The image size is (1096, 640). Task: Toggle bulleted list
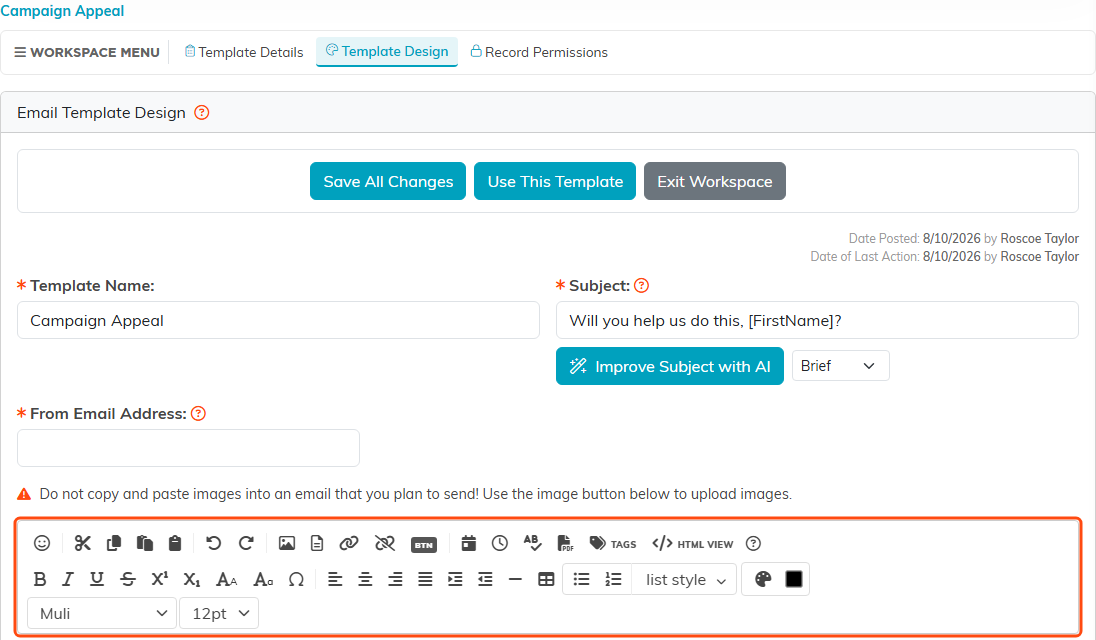pyautogui.click(x=581, y=579)
